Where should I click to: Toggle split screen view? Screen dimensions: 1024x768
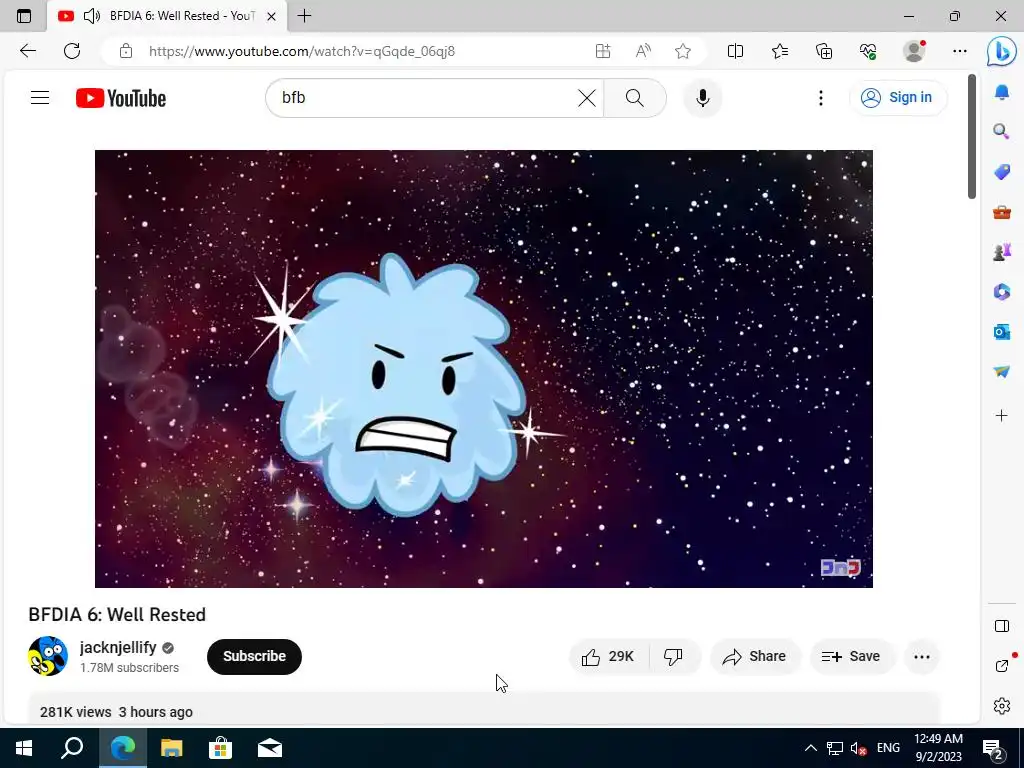point(735,51)
